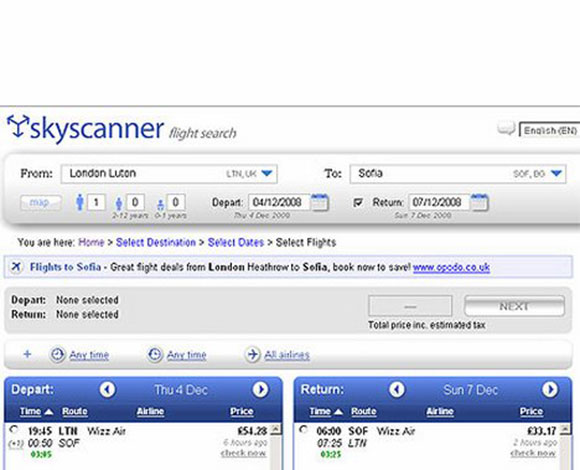The width and height of the screenshot is (580, 470).
Task: Select the 19:45 Wizz Air departure radio
Action: point(14,430)
